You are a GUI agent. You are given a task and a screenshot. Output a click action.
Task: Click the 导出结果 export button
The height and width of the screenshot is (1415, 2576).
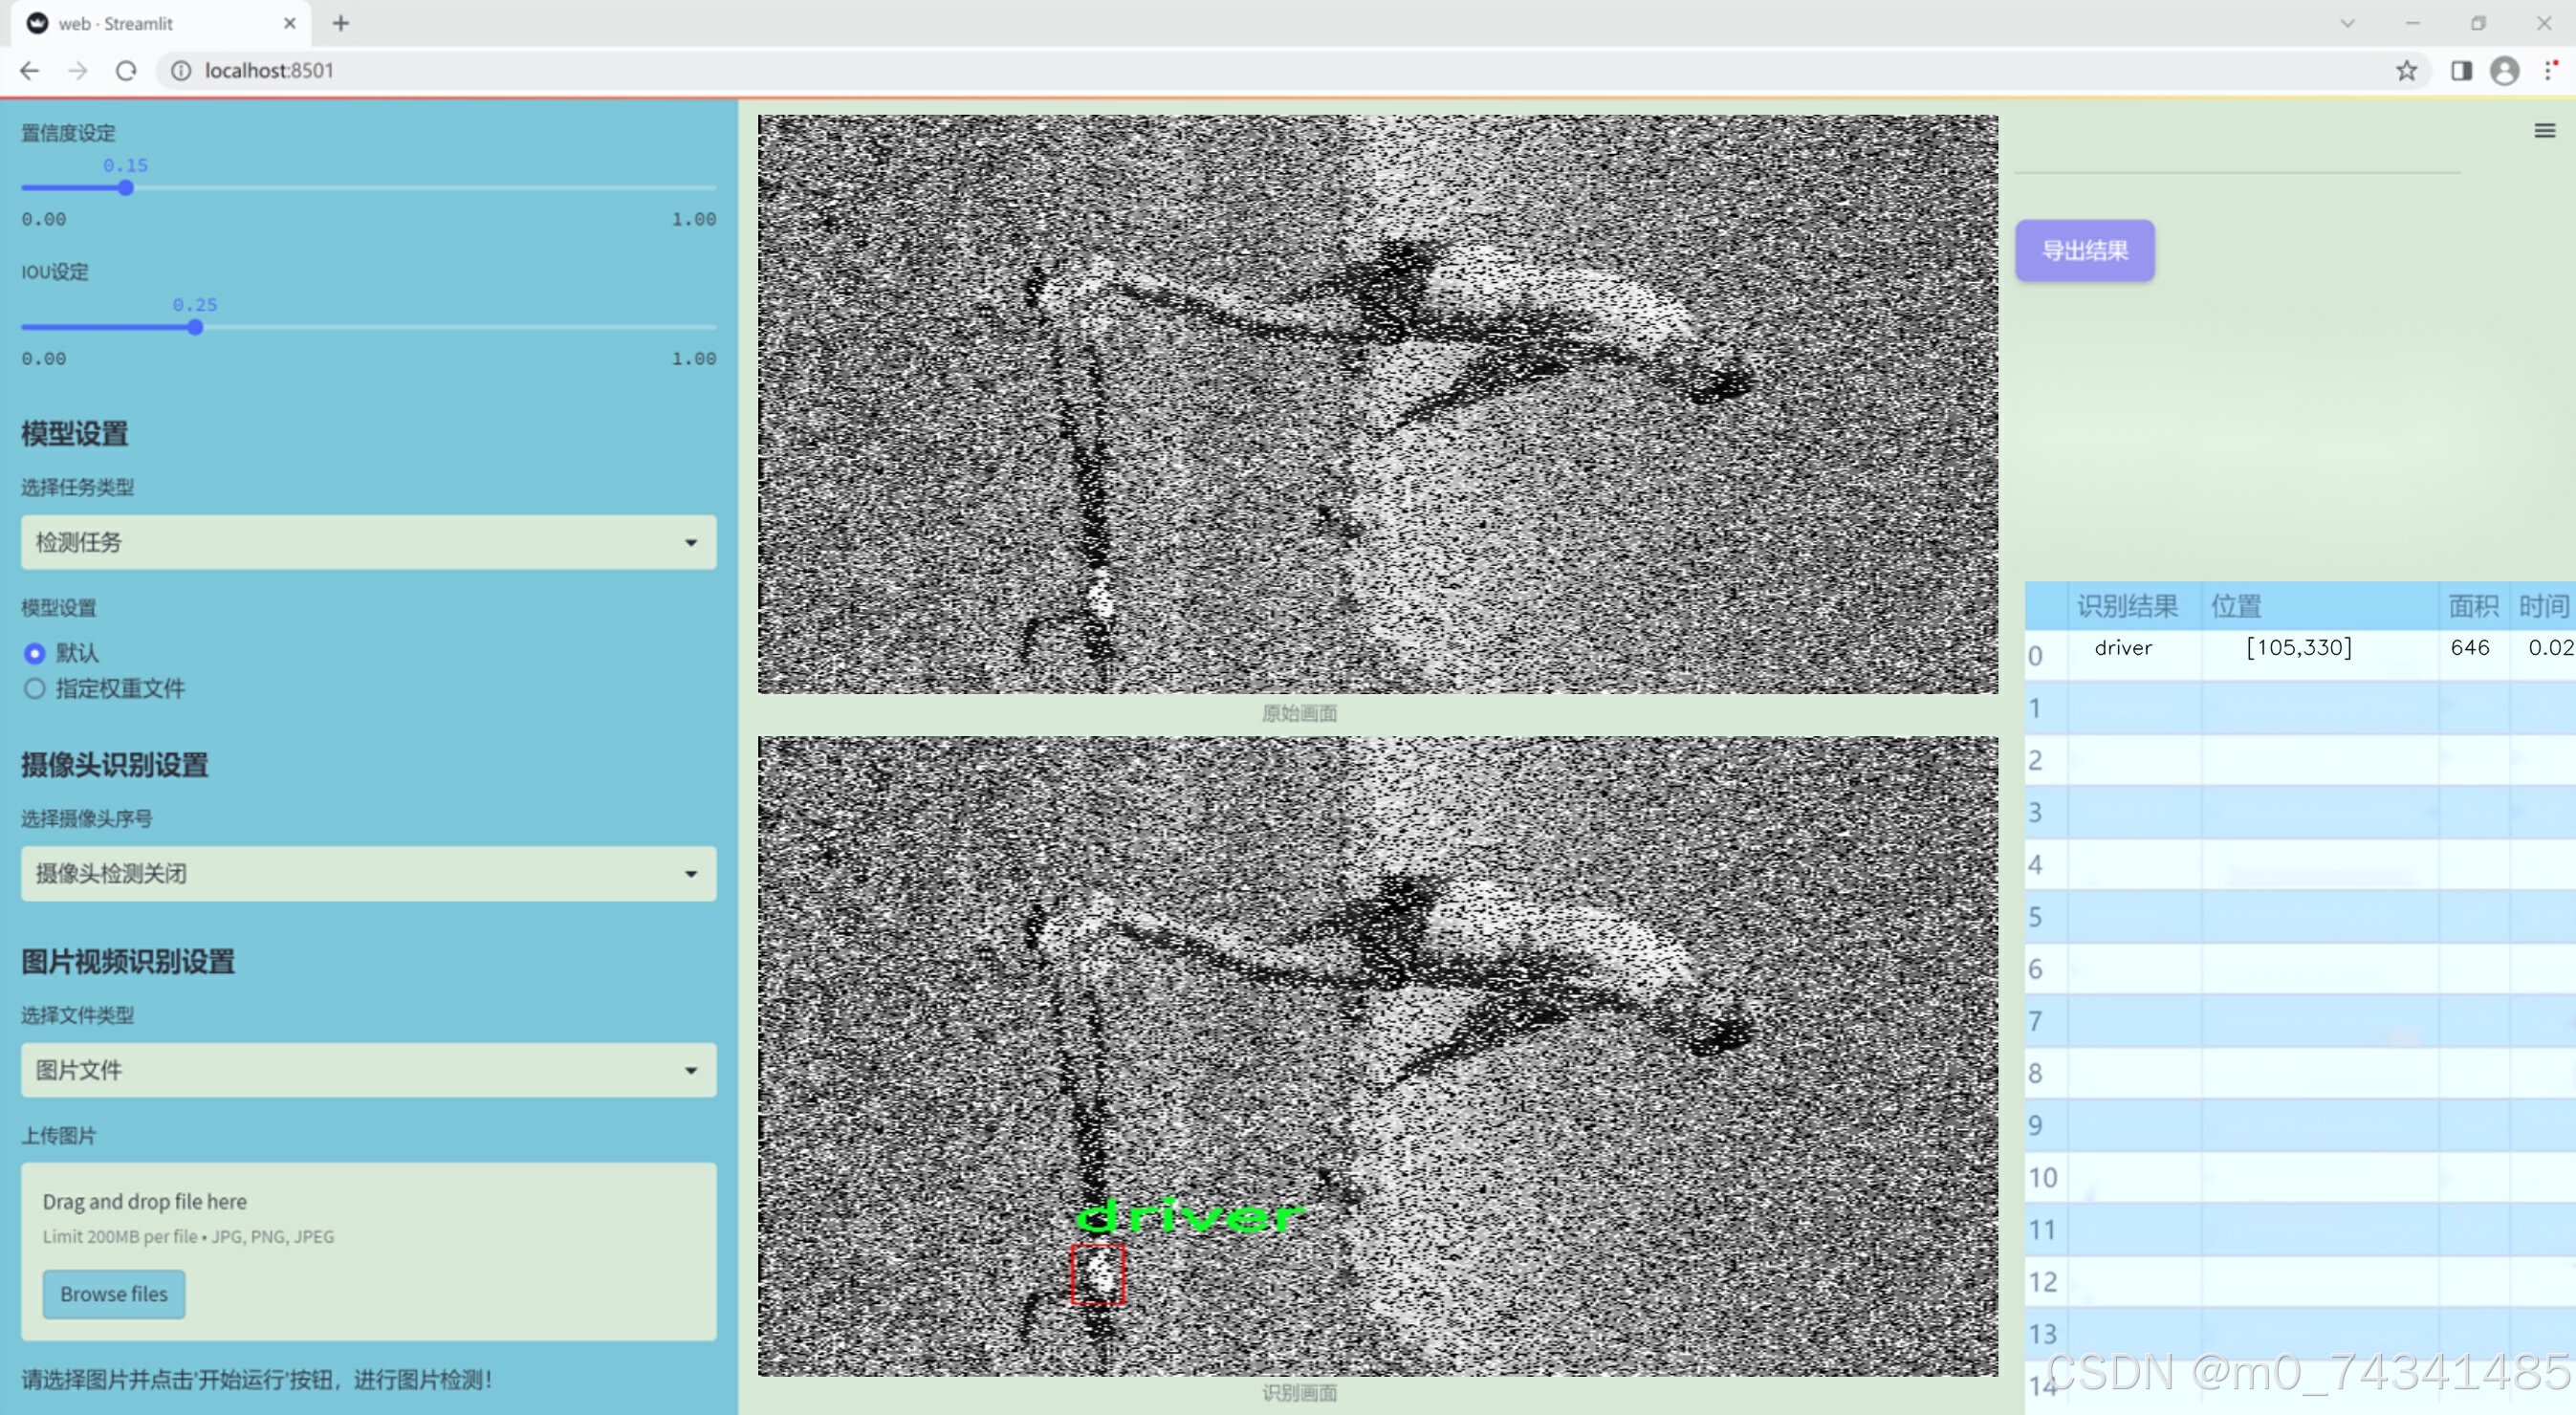click(2084, 250)
